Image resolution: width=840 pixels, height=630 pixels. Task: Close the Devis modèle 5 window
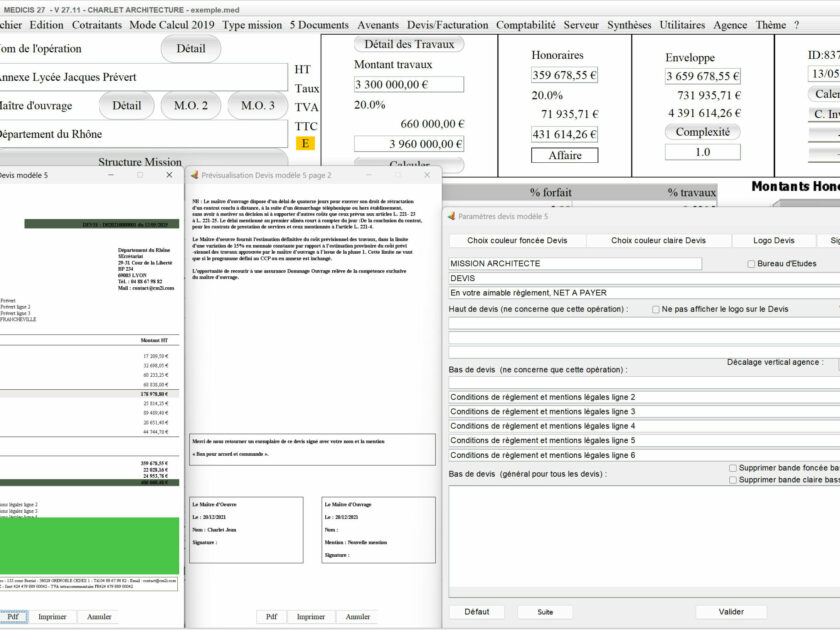click(x=169, y=175)
